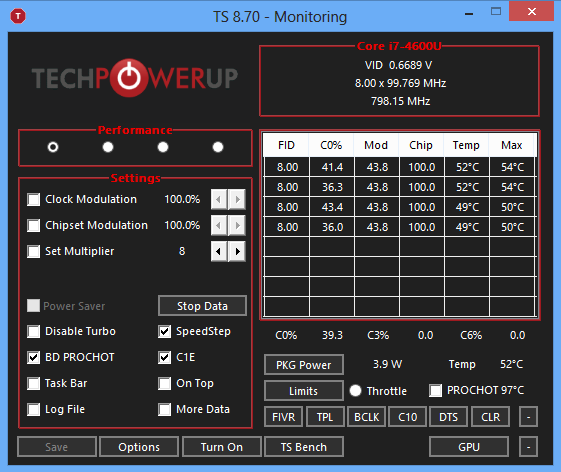
Task: Close the ThrottleStop window
Action: [532, 11]
